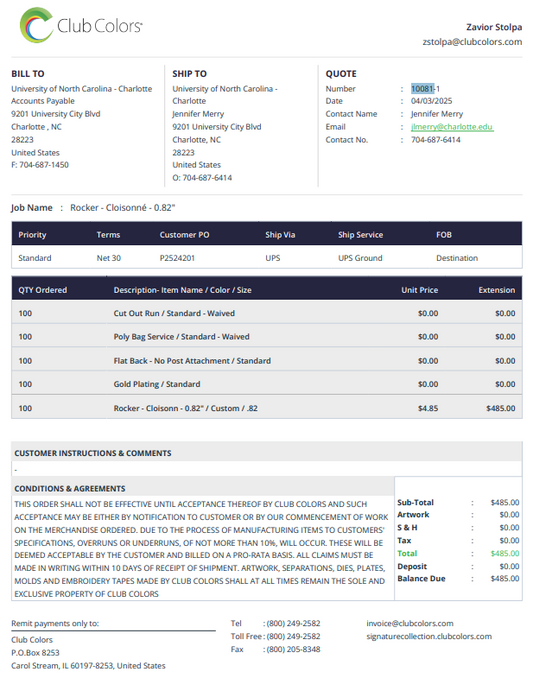This screenshot has height=697, width=533.
Task: Click the FOB column header
Action: tap(444, 235)
